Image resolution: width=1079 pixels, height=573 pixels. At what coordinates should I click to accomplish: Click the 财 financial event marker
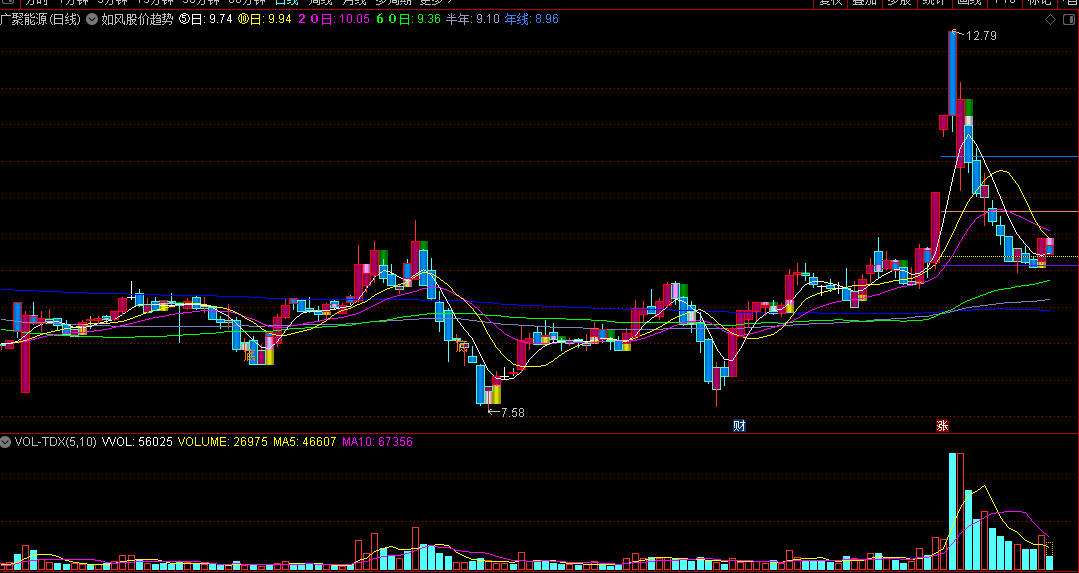pyautogui.click(x=739, y=426)
